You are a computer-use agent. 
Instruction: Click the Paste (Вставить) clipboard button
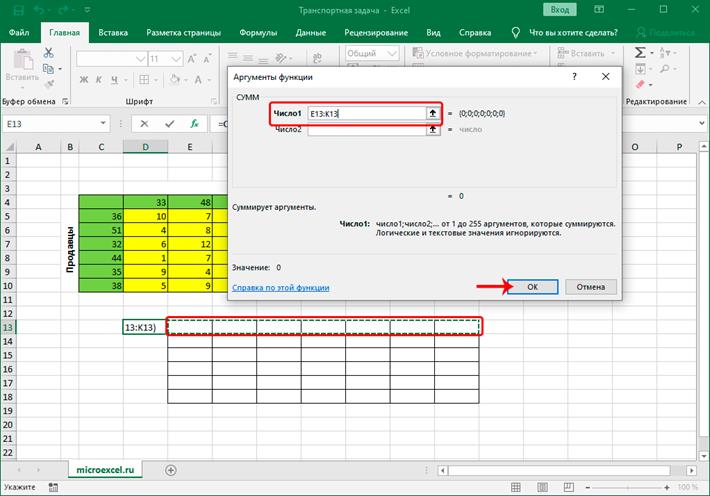pos(22,68)
